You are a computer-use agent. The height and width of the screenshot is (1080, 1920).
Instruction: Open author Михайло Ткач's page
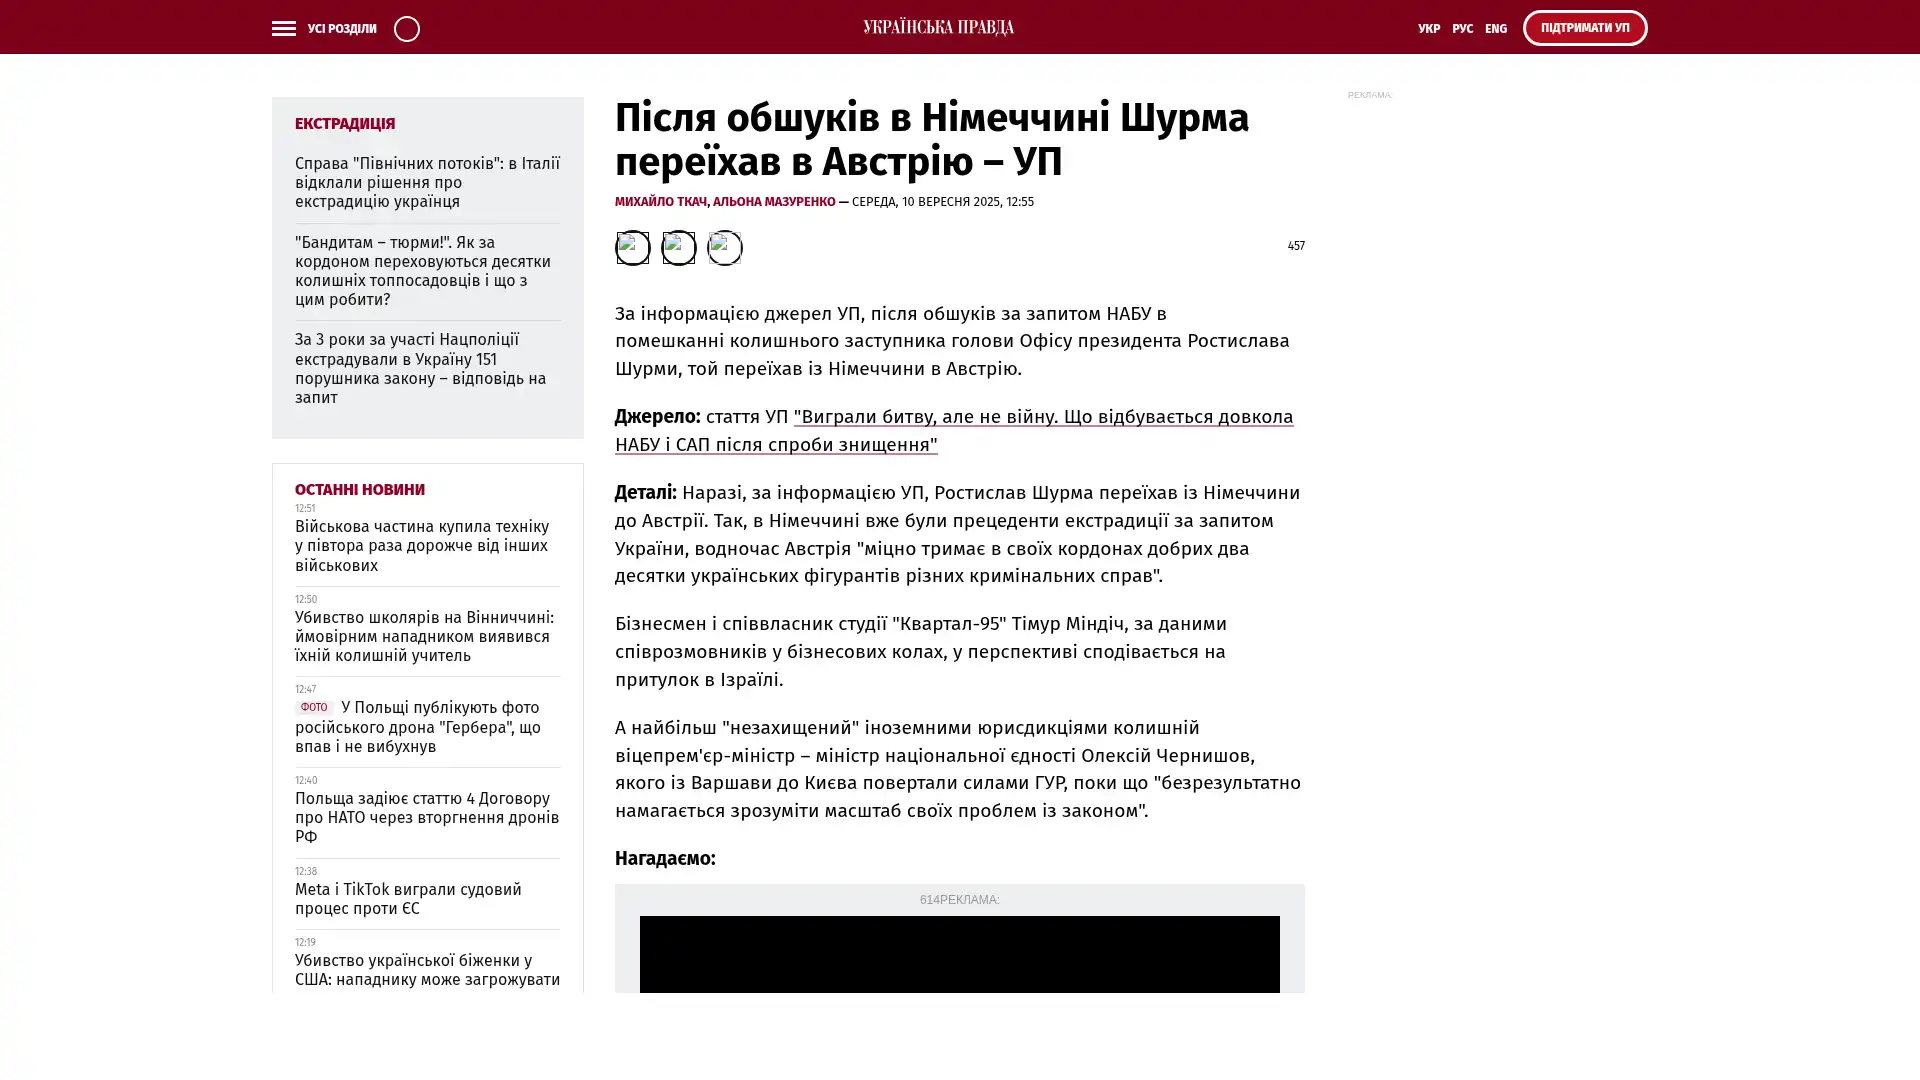pos(660,202)
